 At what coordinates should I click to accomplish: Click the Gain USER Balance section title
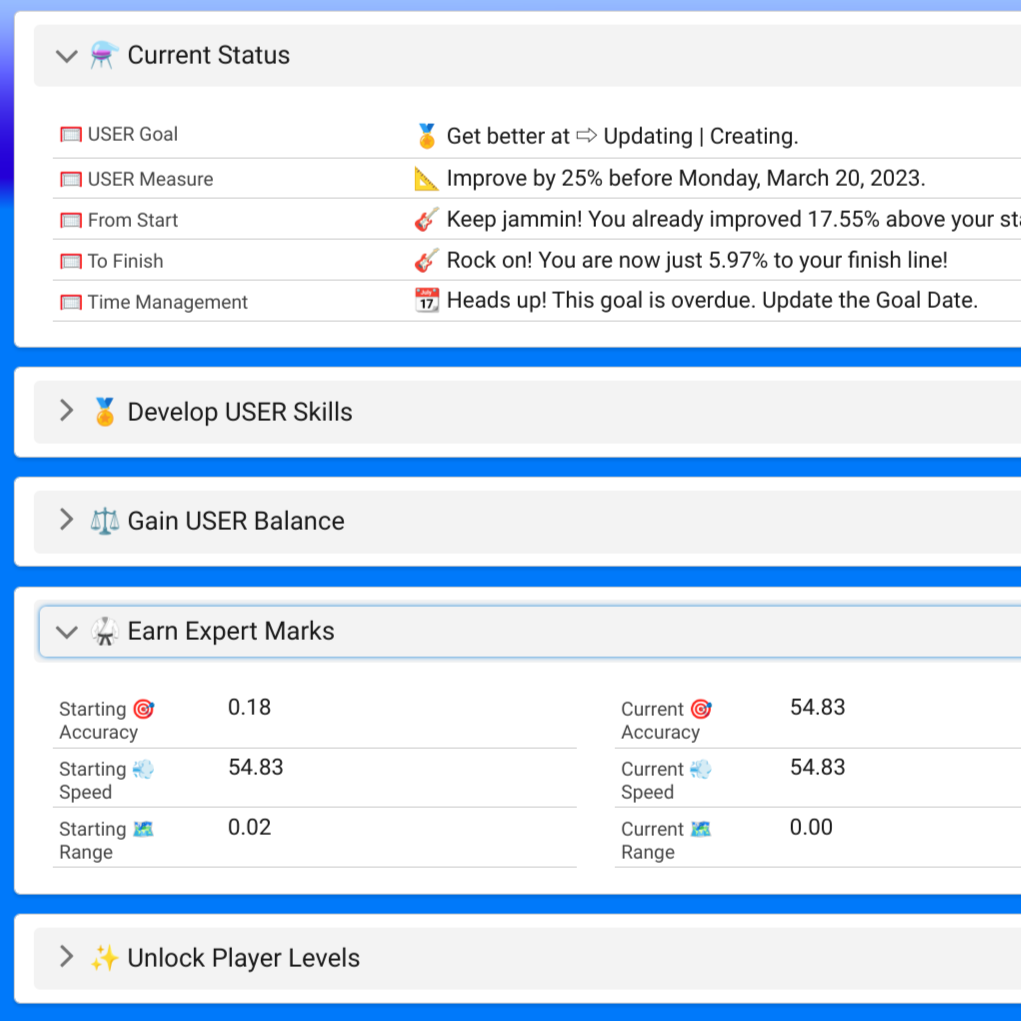click(x=236, y=521)
